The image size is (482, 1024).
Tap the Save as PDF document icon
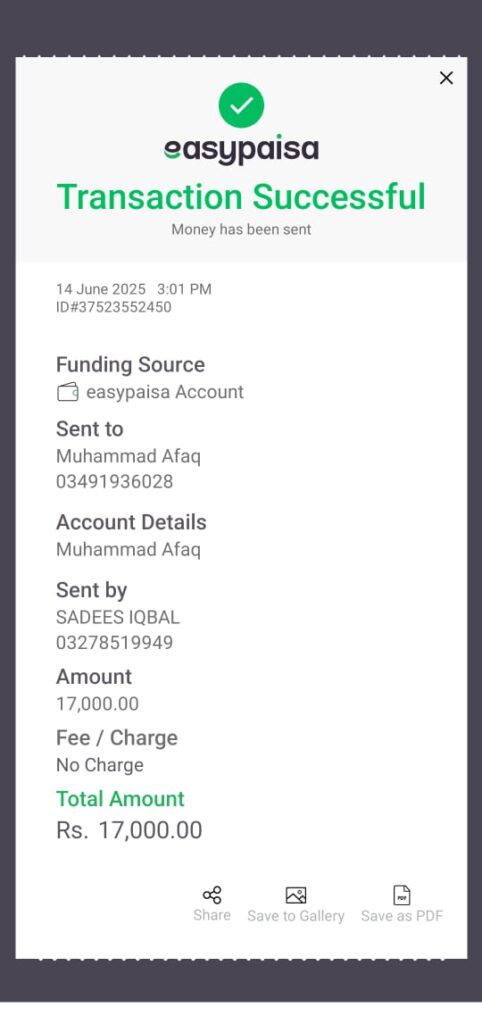402,895
